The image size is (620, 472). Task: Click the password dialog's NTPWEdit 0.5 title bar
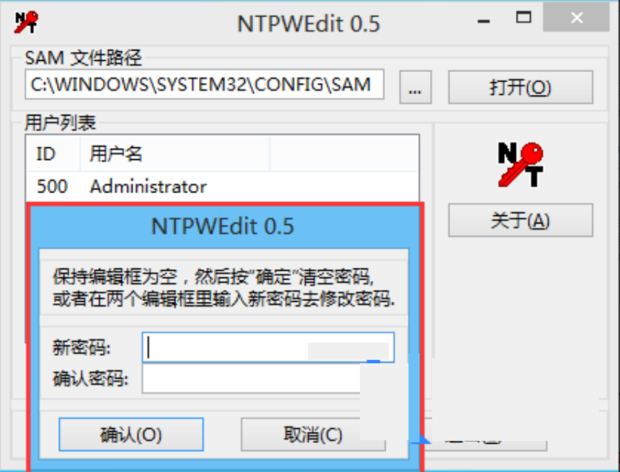223,226
